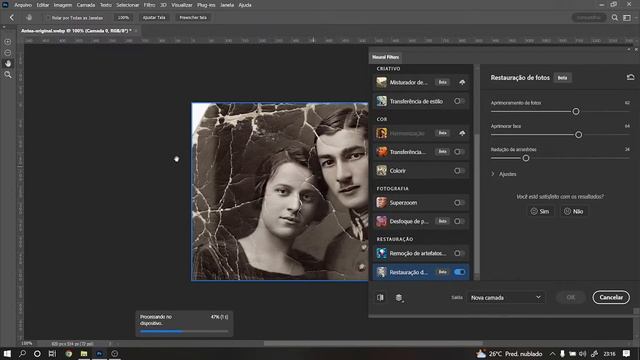640x360 pixels.
Task: Open the layer preview options icon
Action: click(x=399, y=298)
